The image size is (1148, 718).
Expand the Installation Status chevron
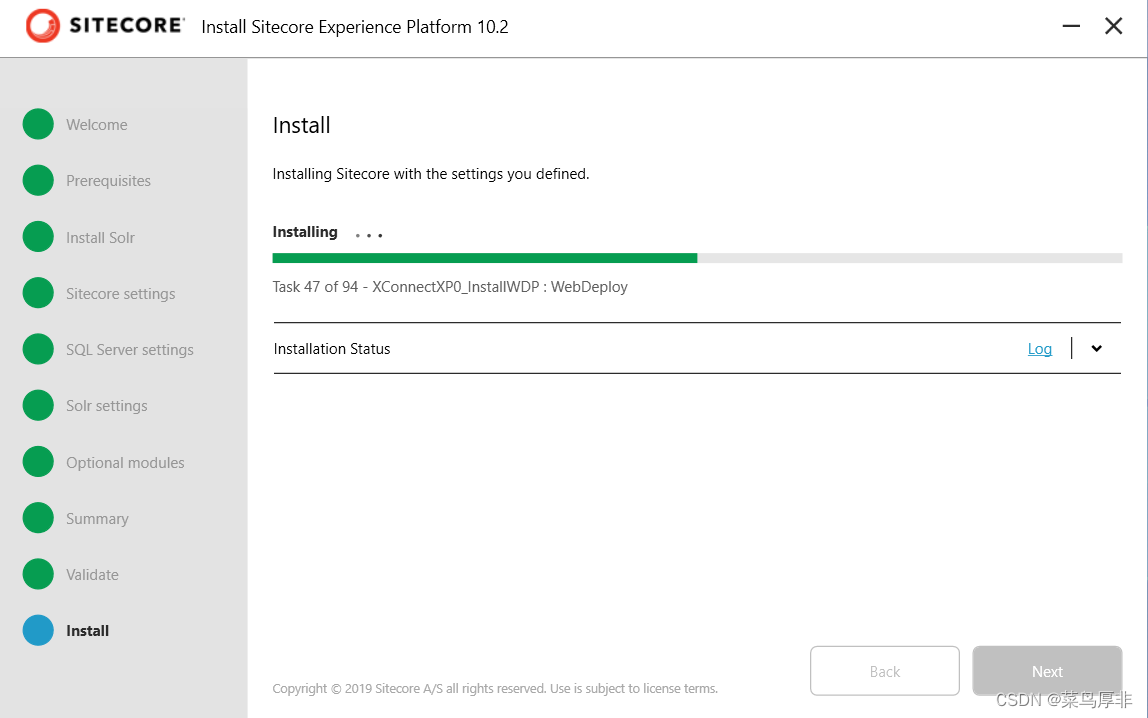pyautogui.click(x=1097, y=348)
